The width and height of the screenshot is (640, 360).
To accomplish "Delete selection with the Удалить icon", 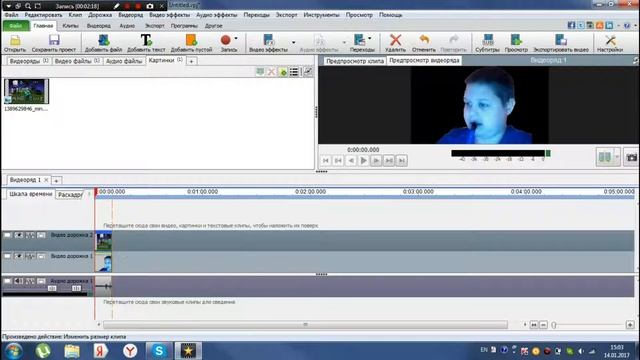I will click(x=395, y=43).
